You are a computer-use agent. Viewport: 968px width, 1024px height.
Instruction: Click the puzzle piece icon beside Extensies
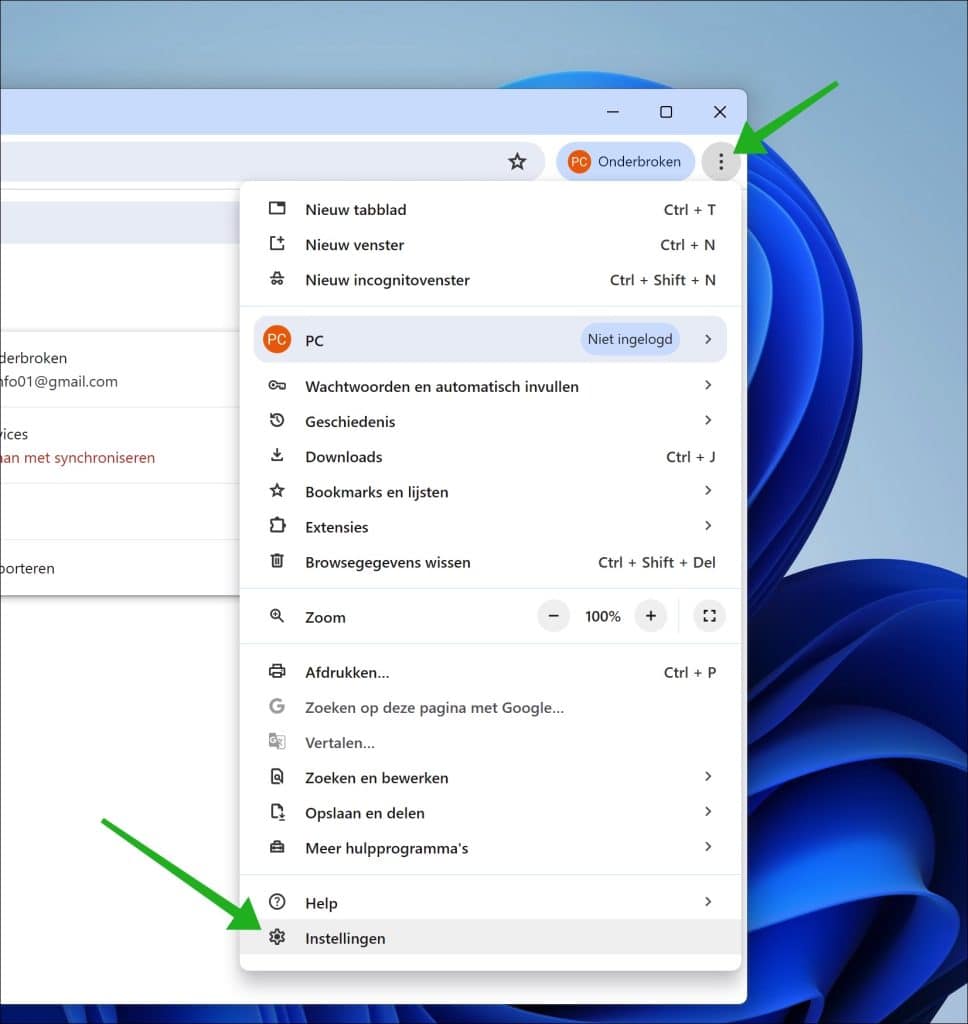point(277,526)
